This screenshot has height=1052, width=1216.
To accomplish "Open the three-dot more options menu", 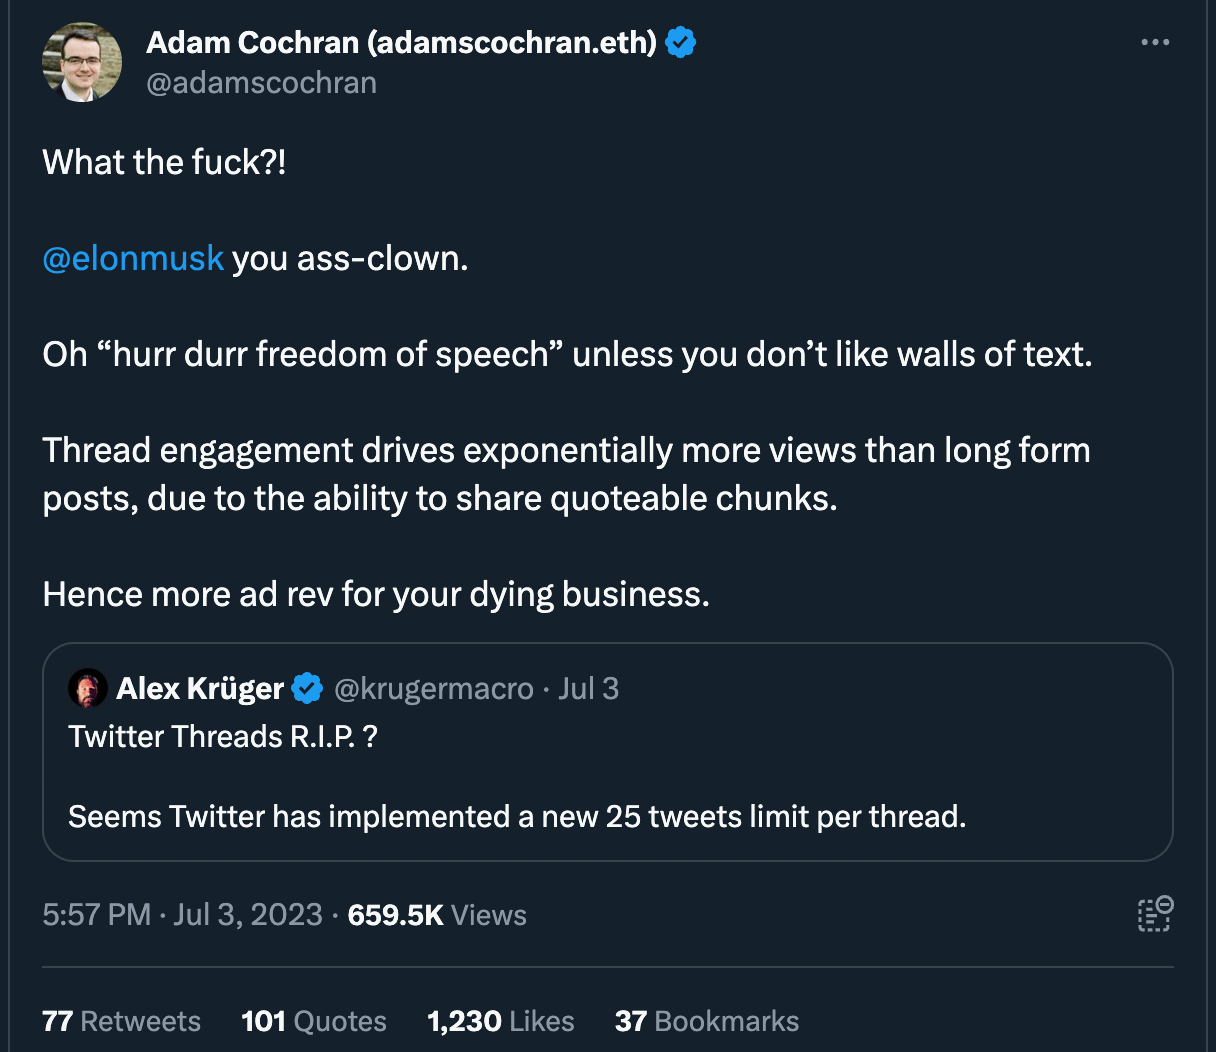I will (1154, 42).
